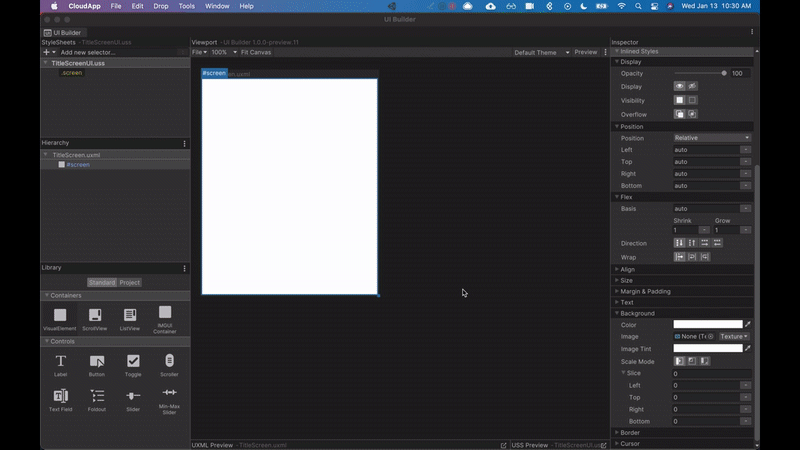Open the Hierarchy panel options menu

click(184, 143)
